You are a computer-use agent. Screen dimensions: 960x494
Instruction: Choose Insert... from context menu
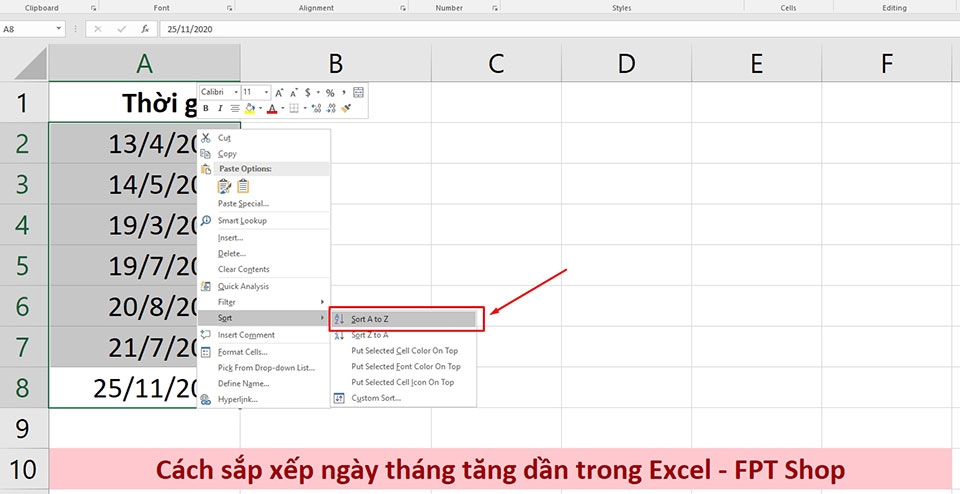pyautogui.click(x=263, y=238)
